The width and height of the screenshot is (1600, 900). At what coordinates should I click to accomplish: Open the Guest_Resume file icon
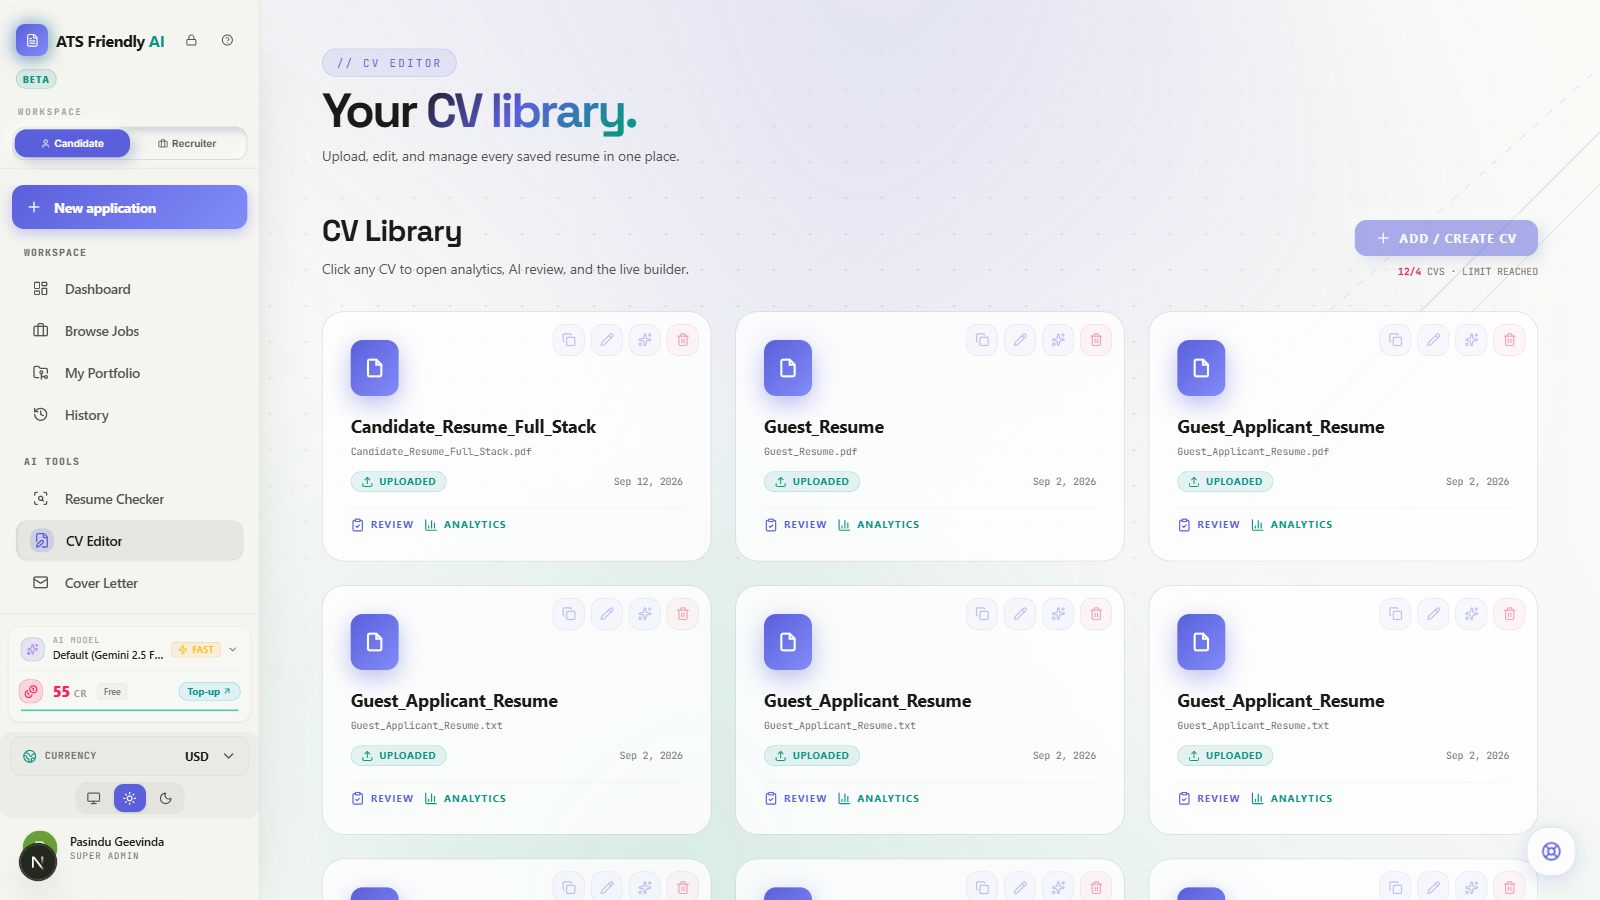tap(788, 368)
